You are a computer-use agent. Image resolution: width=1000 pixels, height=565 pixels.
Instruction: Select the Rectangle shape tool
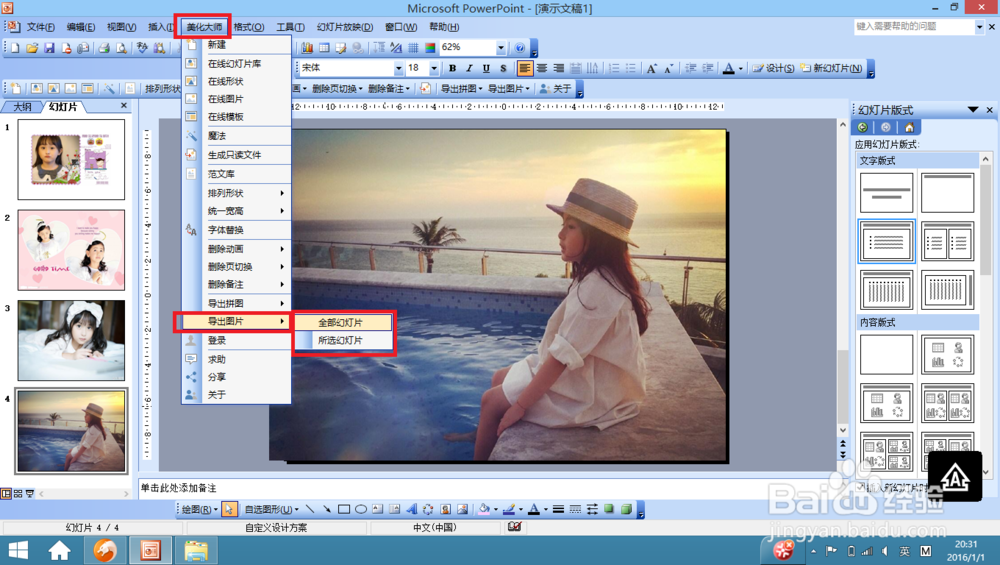coord(344,509)
